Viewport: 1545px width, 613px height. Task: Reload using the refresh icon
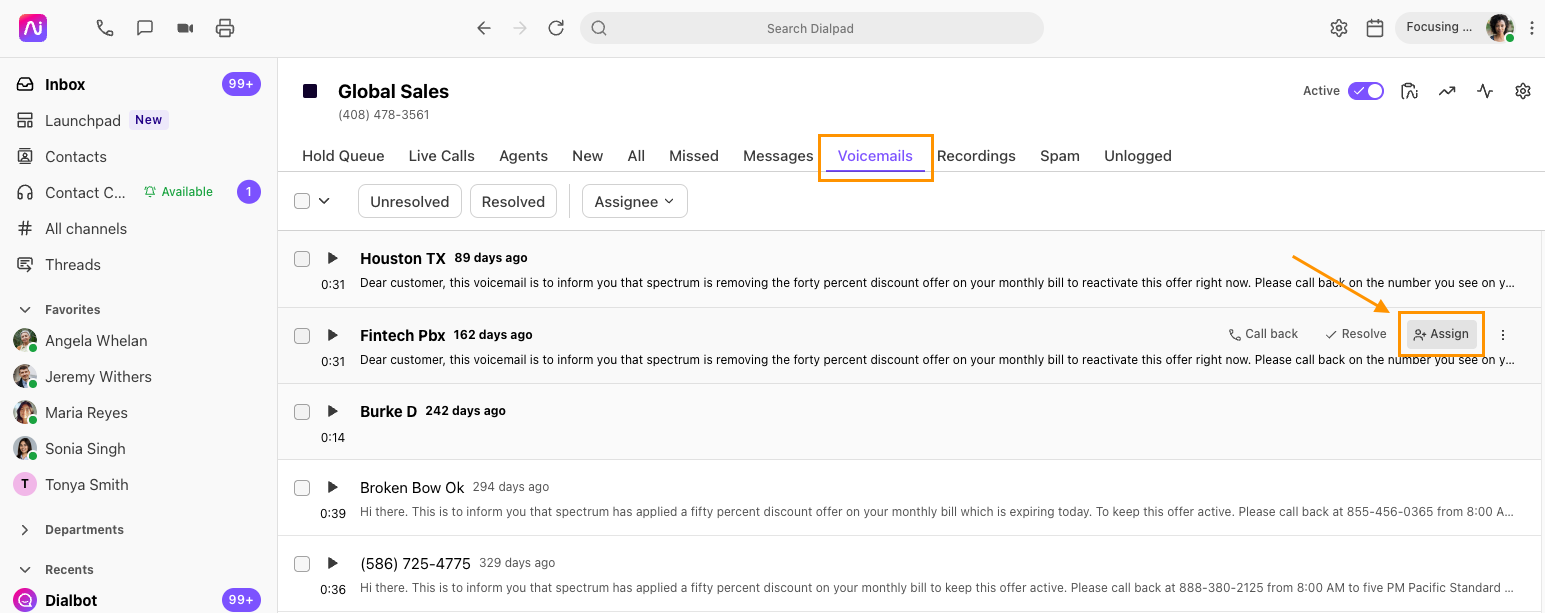(556, 28)
